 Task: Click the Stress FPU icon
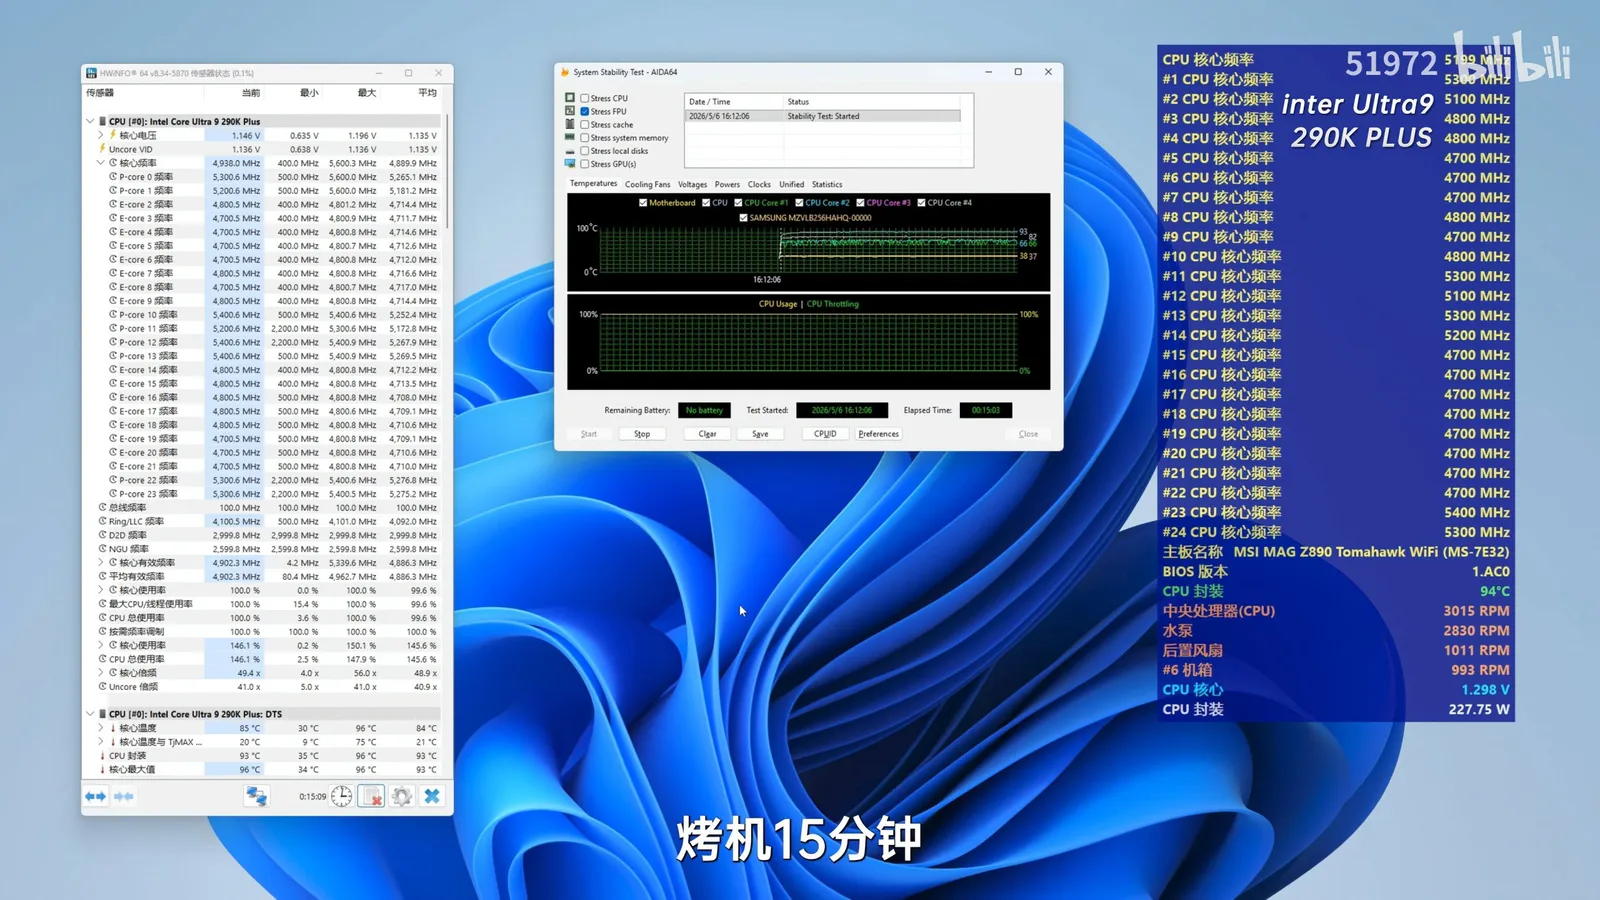tap(570, 111)
